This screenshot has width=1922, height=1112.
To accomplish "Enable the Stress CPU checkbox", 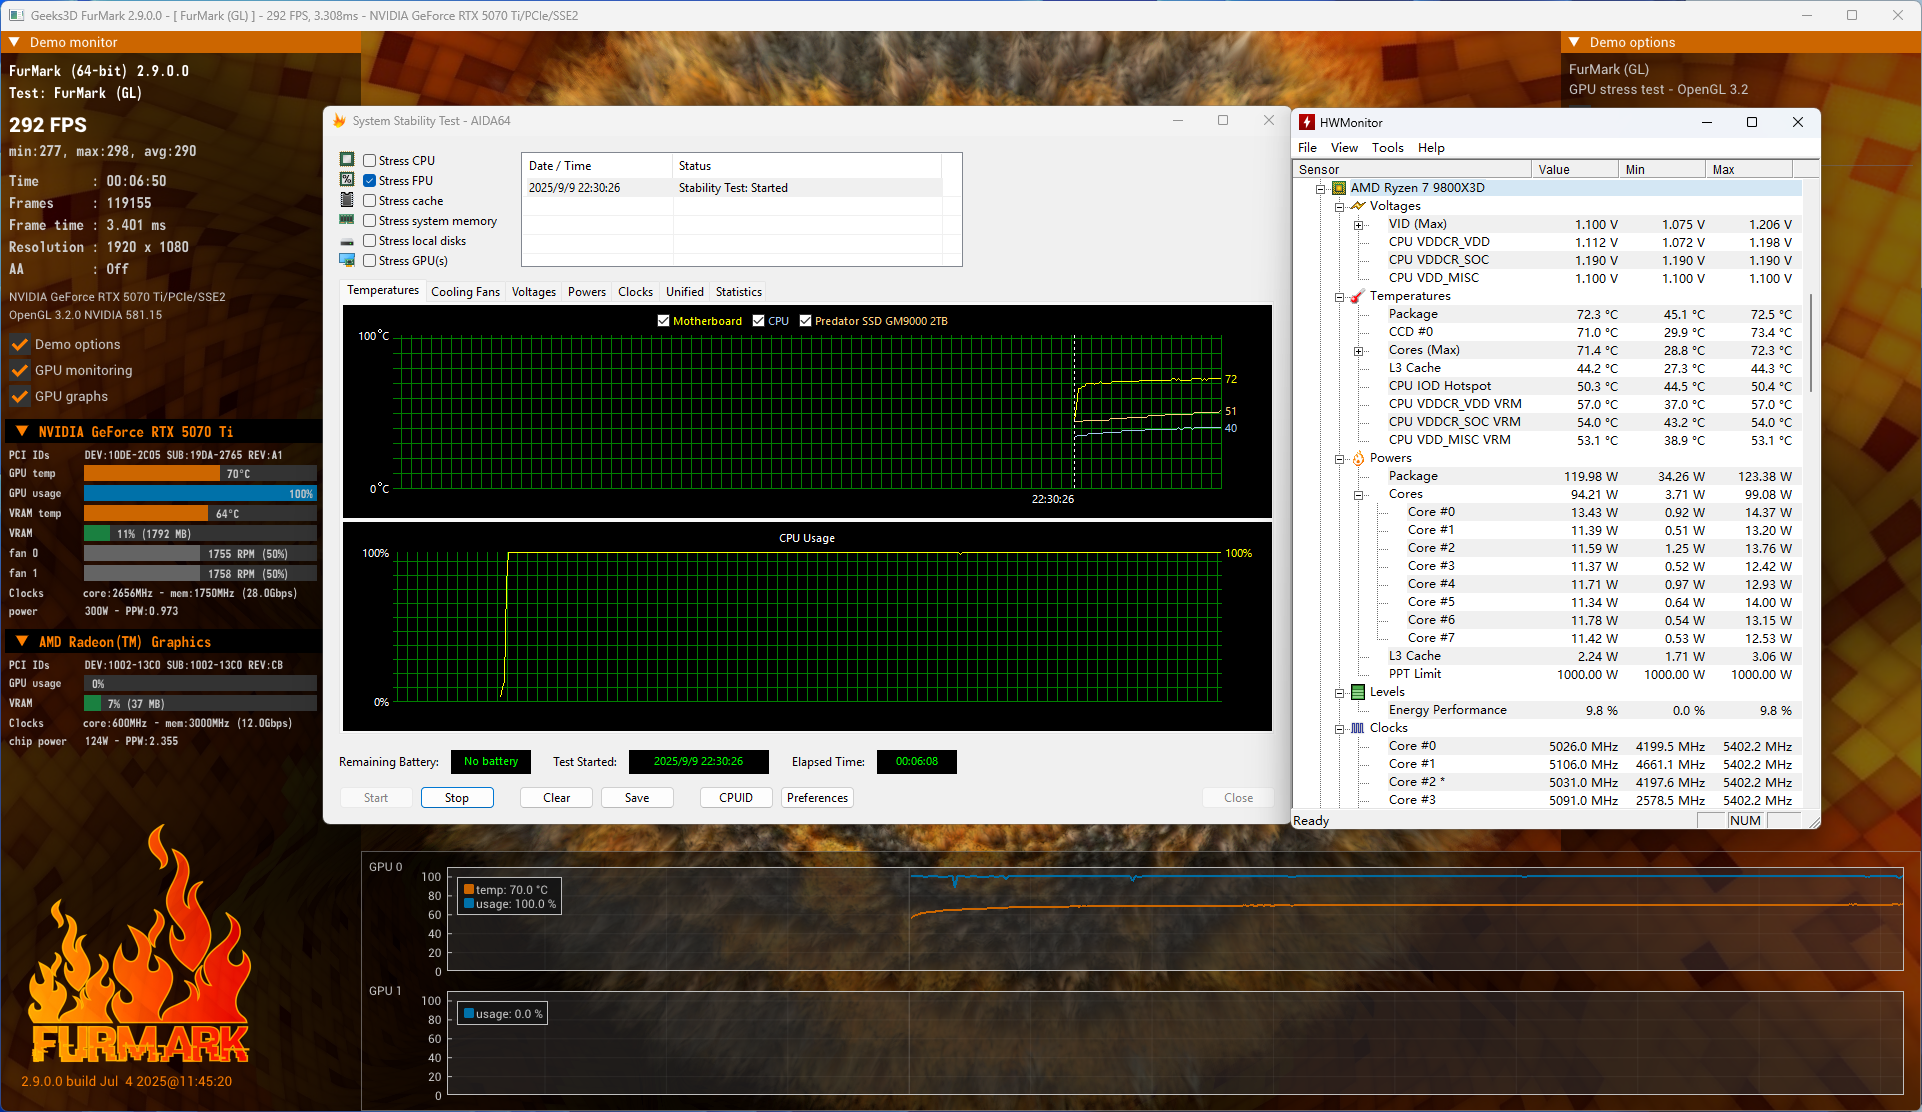I will point(370,160).
